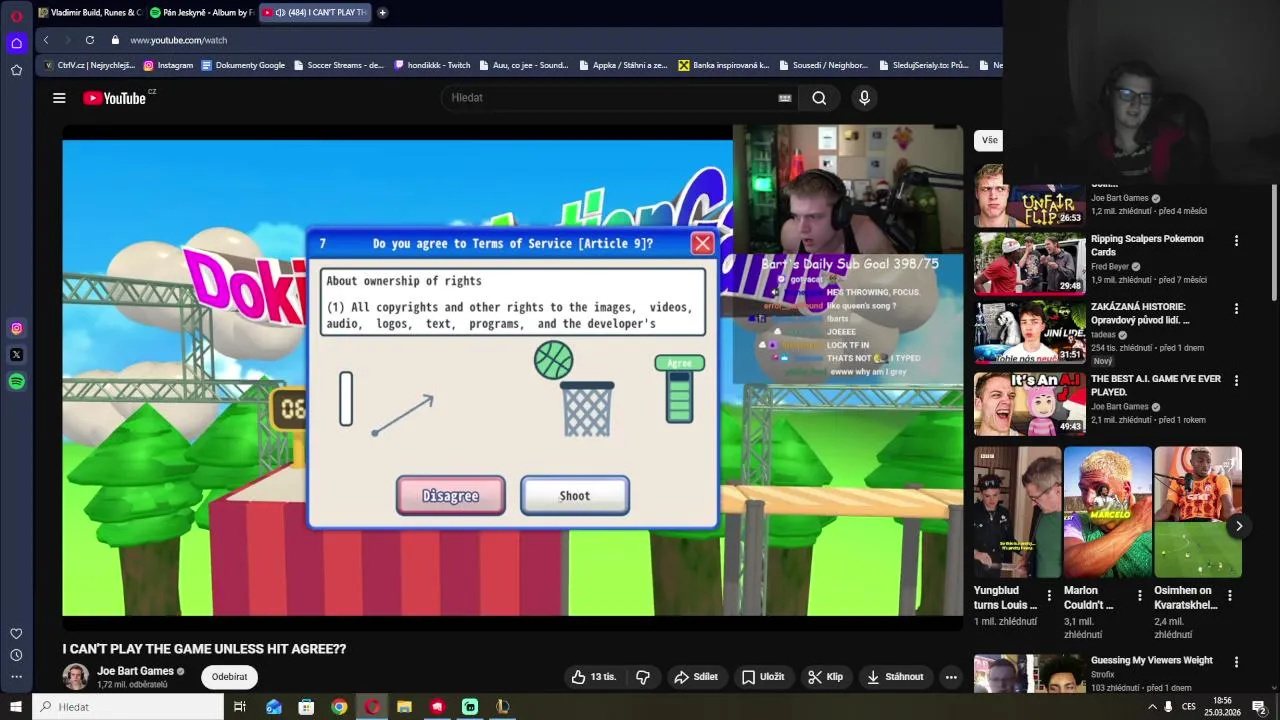Image resolution: width=1280 pixels, height=720 pixels.
Task: Like the video with thumbs up
Action: [x=593, y=677]
